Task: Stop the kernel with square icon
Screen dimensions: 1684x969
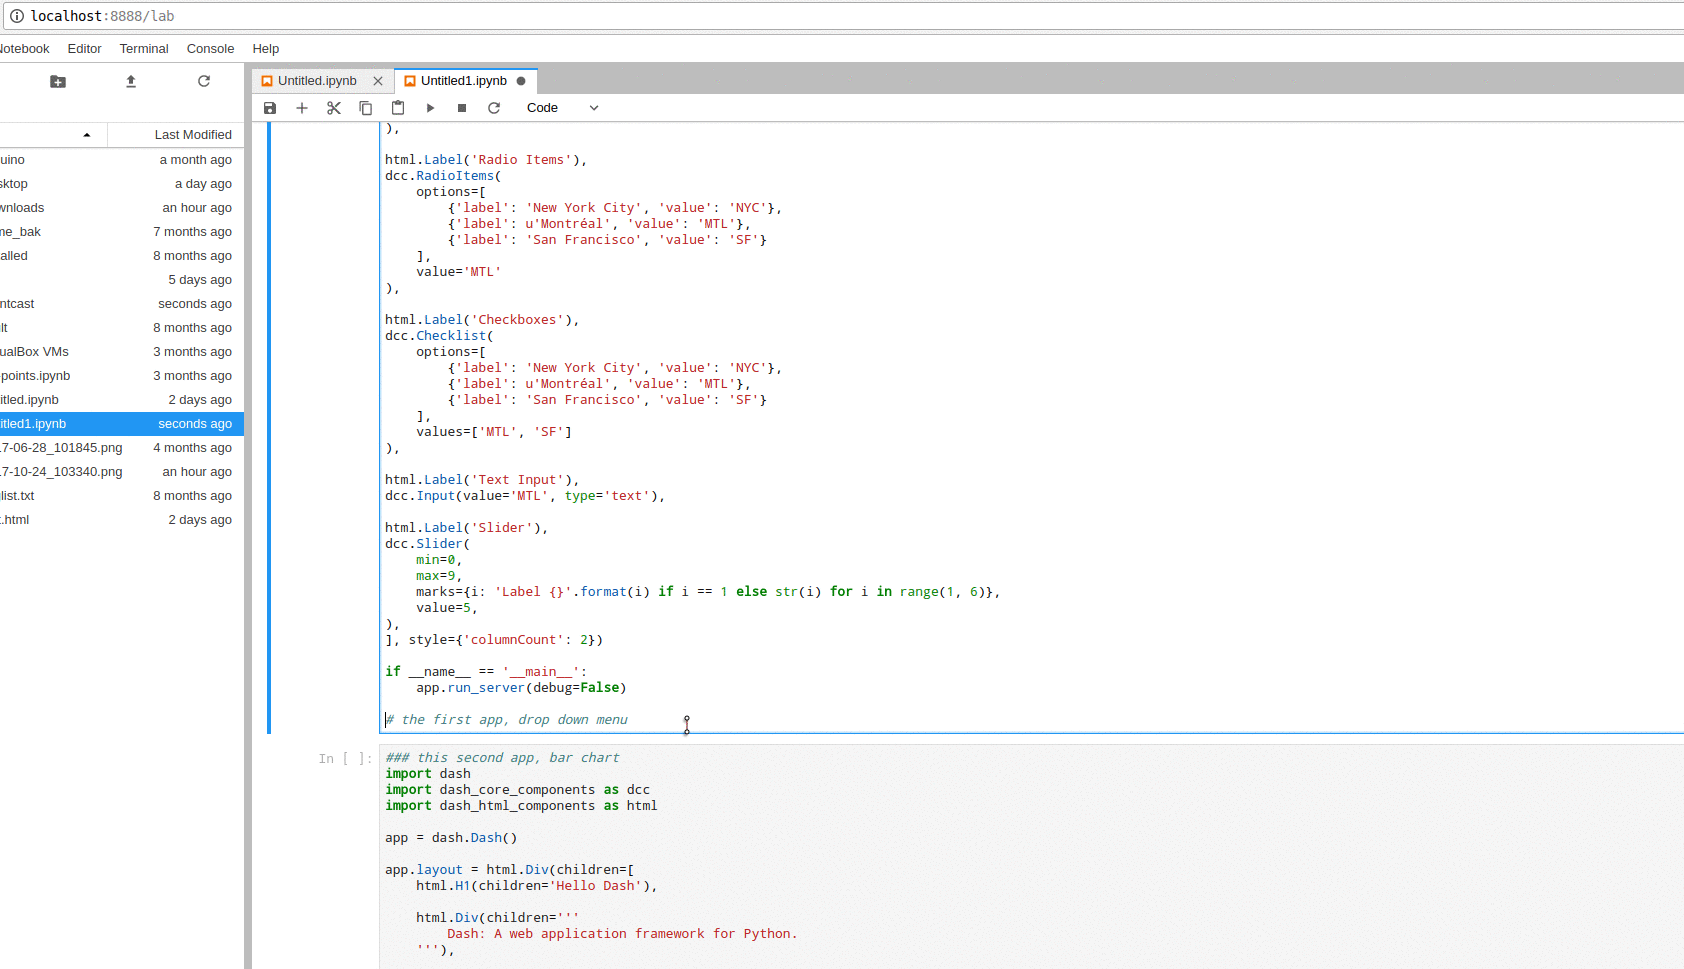Action: point(462,108)
